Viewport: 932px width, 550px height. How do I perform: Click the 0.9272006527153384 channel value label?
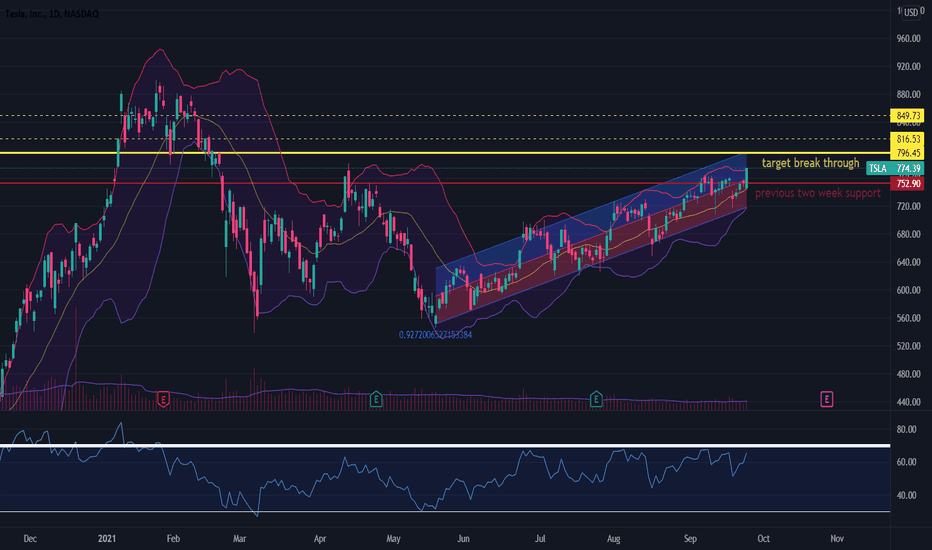click(x=436, y=335)
